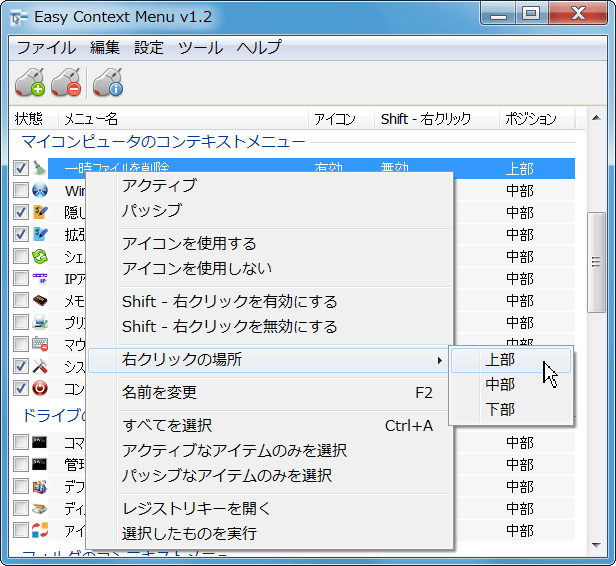616x566 pixels.
Task: Click the scrollbar up arrow
Action: [596, 117]
